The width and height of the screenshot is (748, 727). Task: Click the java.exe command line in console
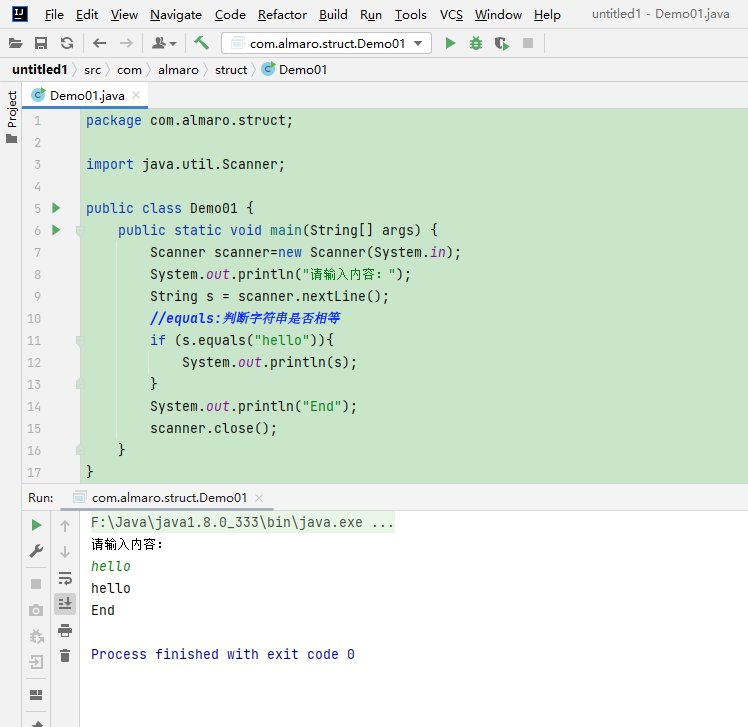point(242,522)
